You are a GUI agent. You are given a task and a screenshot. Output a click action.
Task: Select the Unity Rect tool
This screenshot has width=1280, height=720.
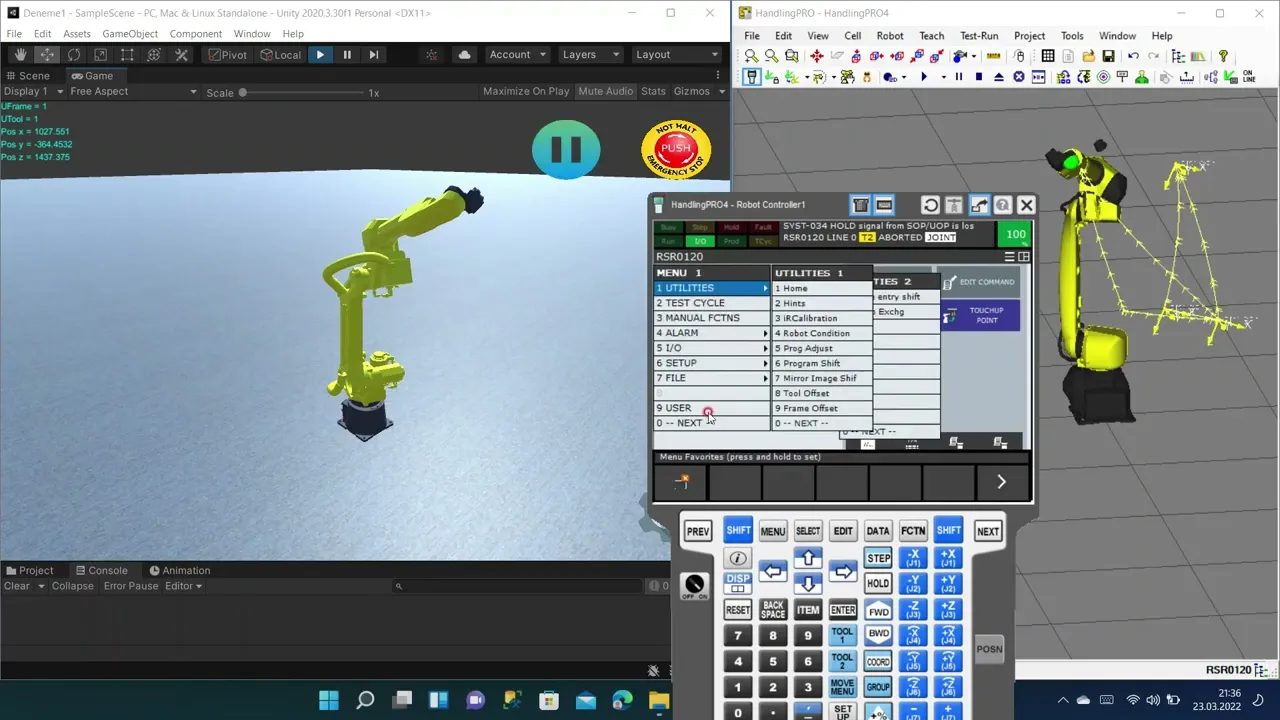127,55
